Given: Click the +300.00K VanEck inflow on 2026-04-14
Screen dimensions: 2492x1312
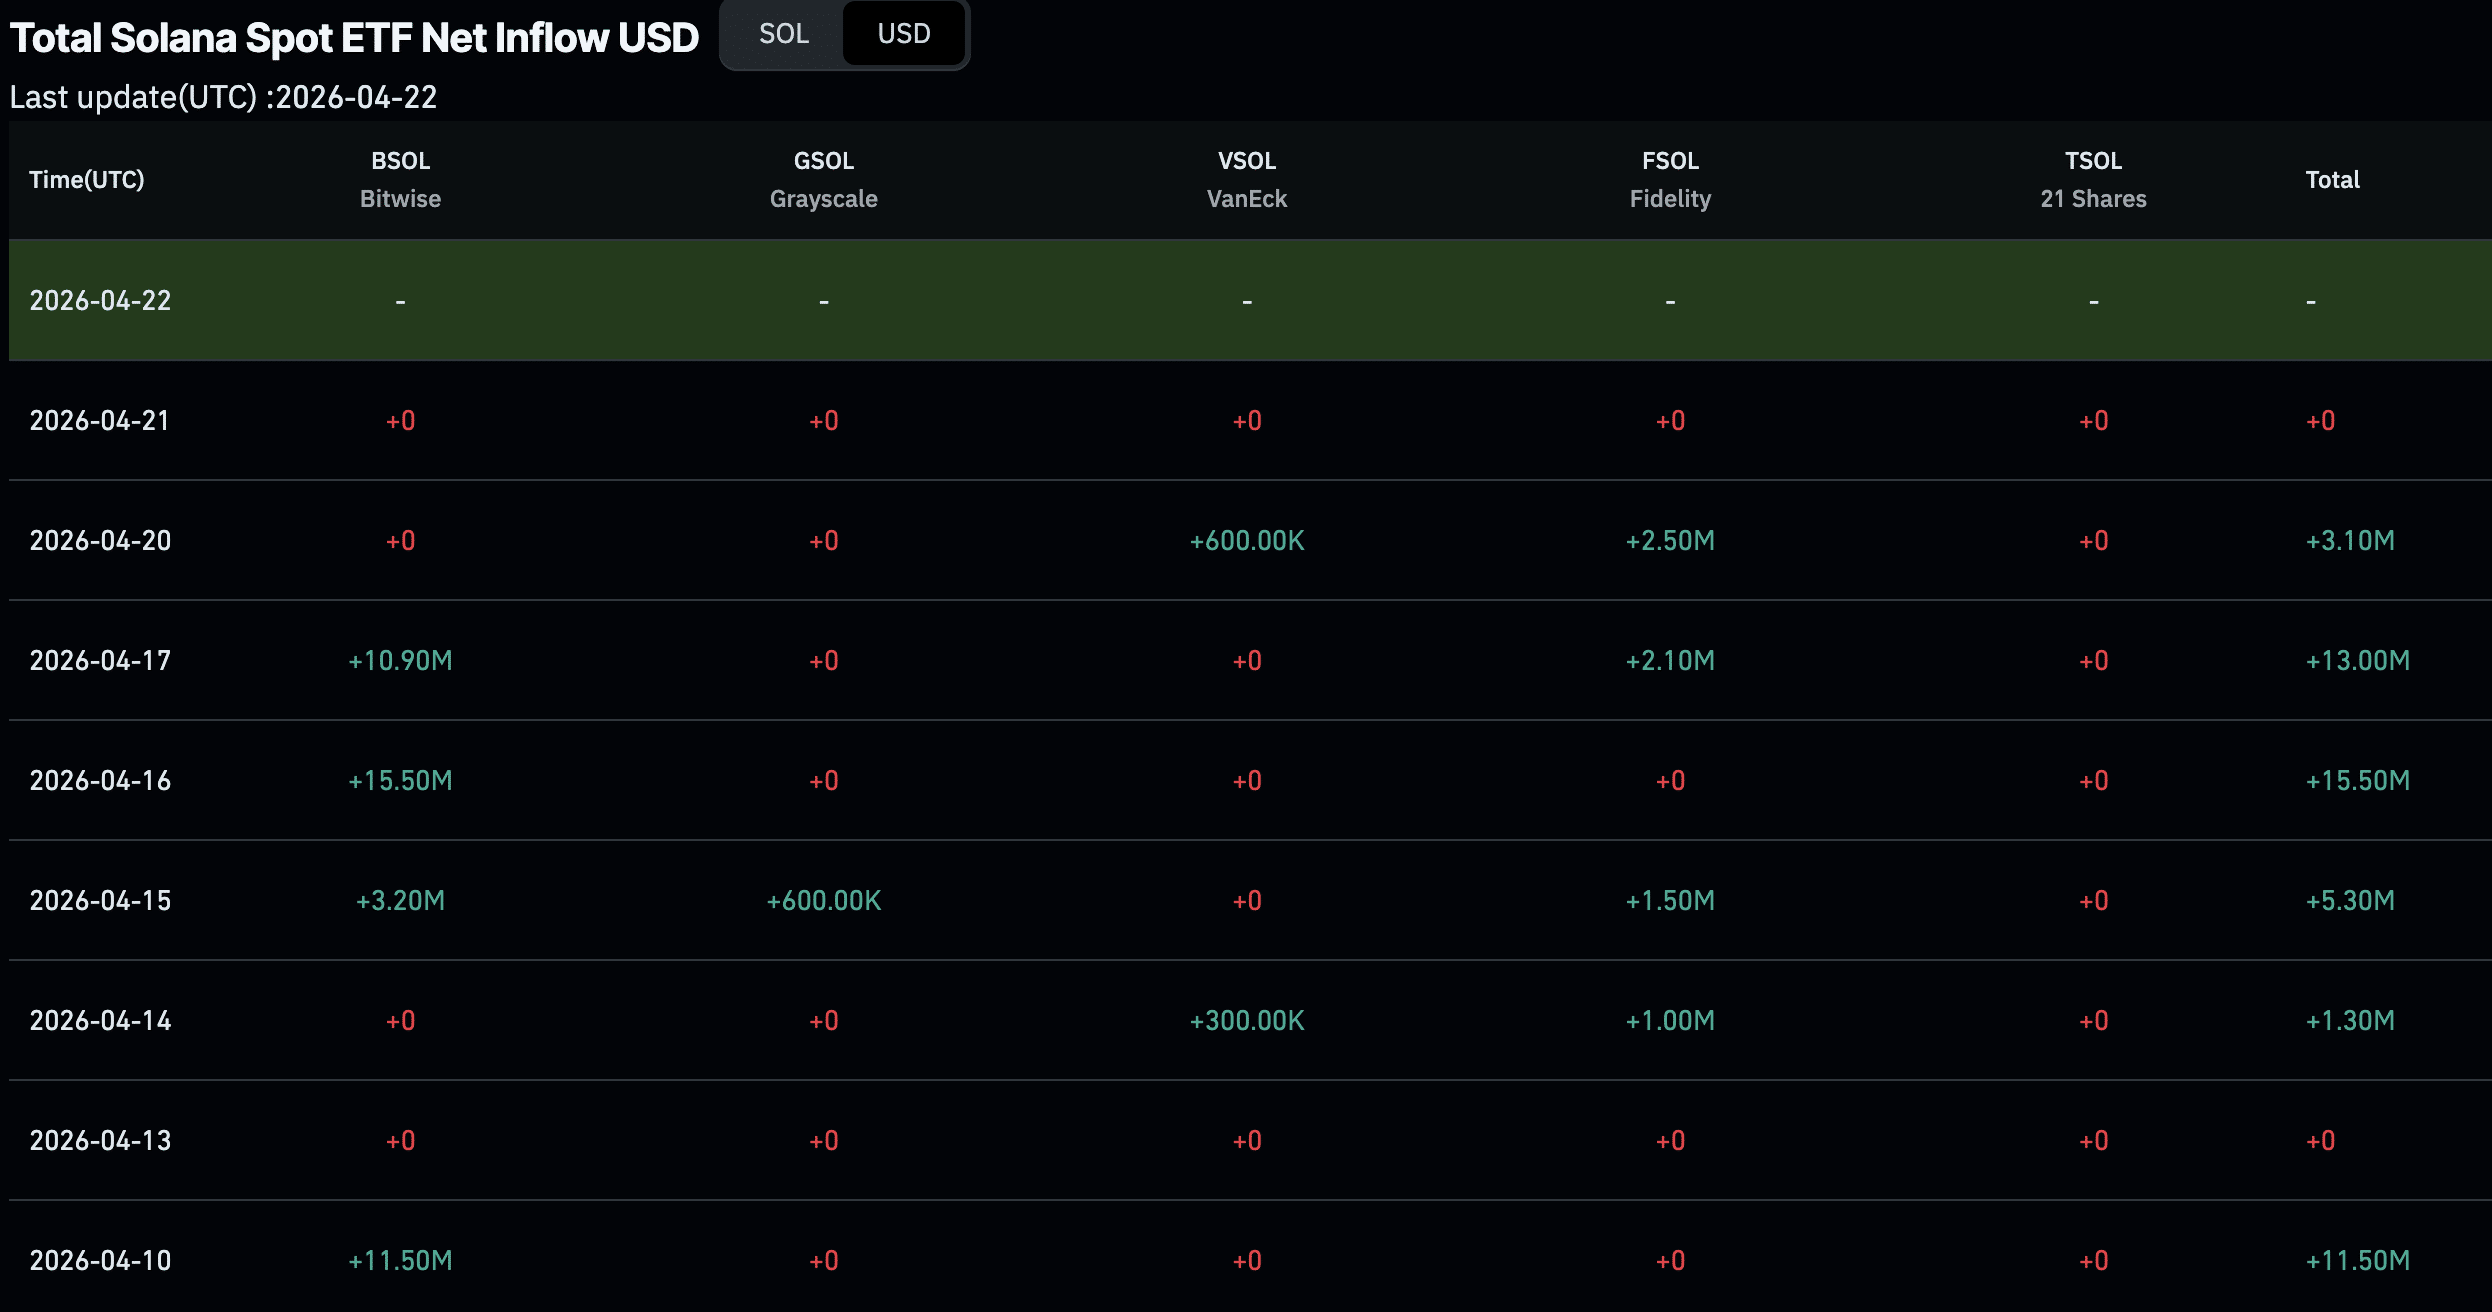Looking at the screenshot, I should tap(1247, 1020).
